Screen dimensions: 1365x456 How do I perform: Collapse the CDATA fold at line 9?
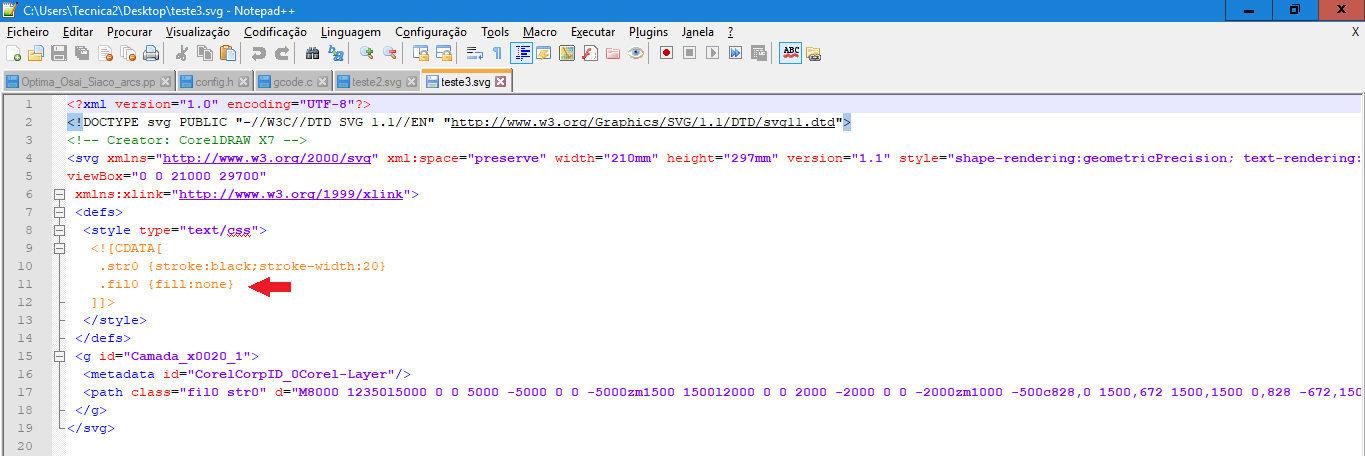coord(59,248)
